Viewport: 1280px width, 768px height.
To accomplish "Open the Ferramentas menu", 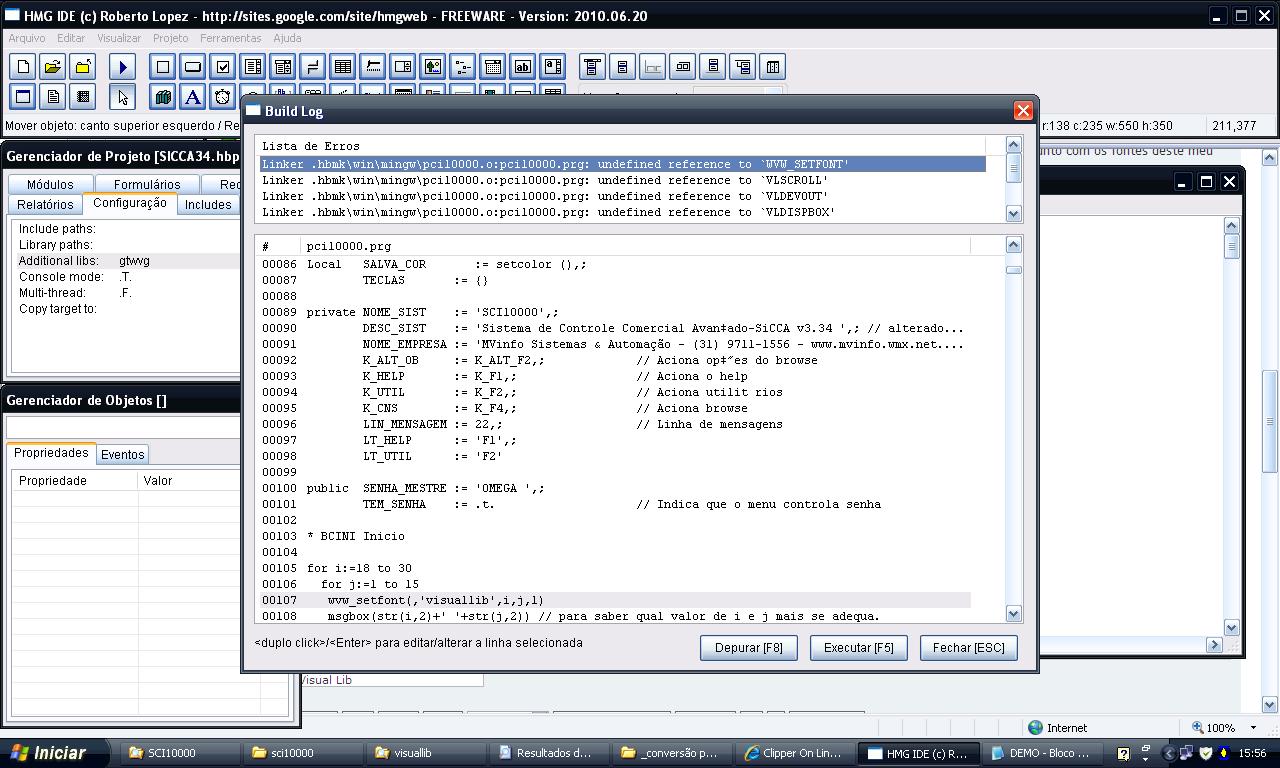I will pos(230,38).
